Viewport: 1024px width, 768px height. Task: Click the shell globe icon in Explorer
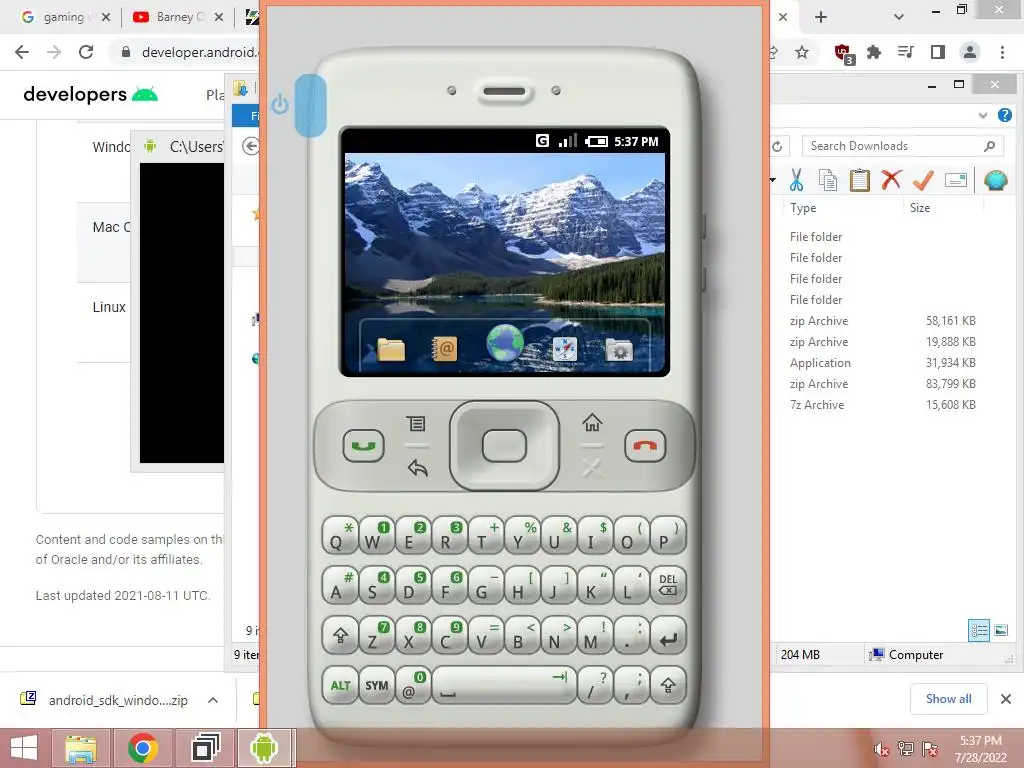pos(995,180)
